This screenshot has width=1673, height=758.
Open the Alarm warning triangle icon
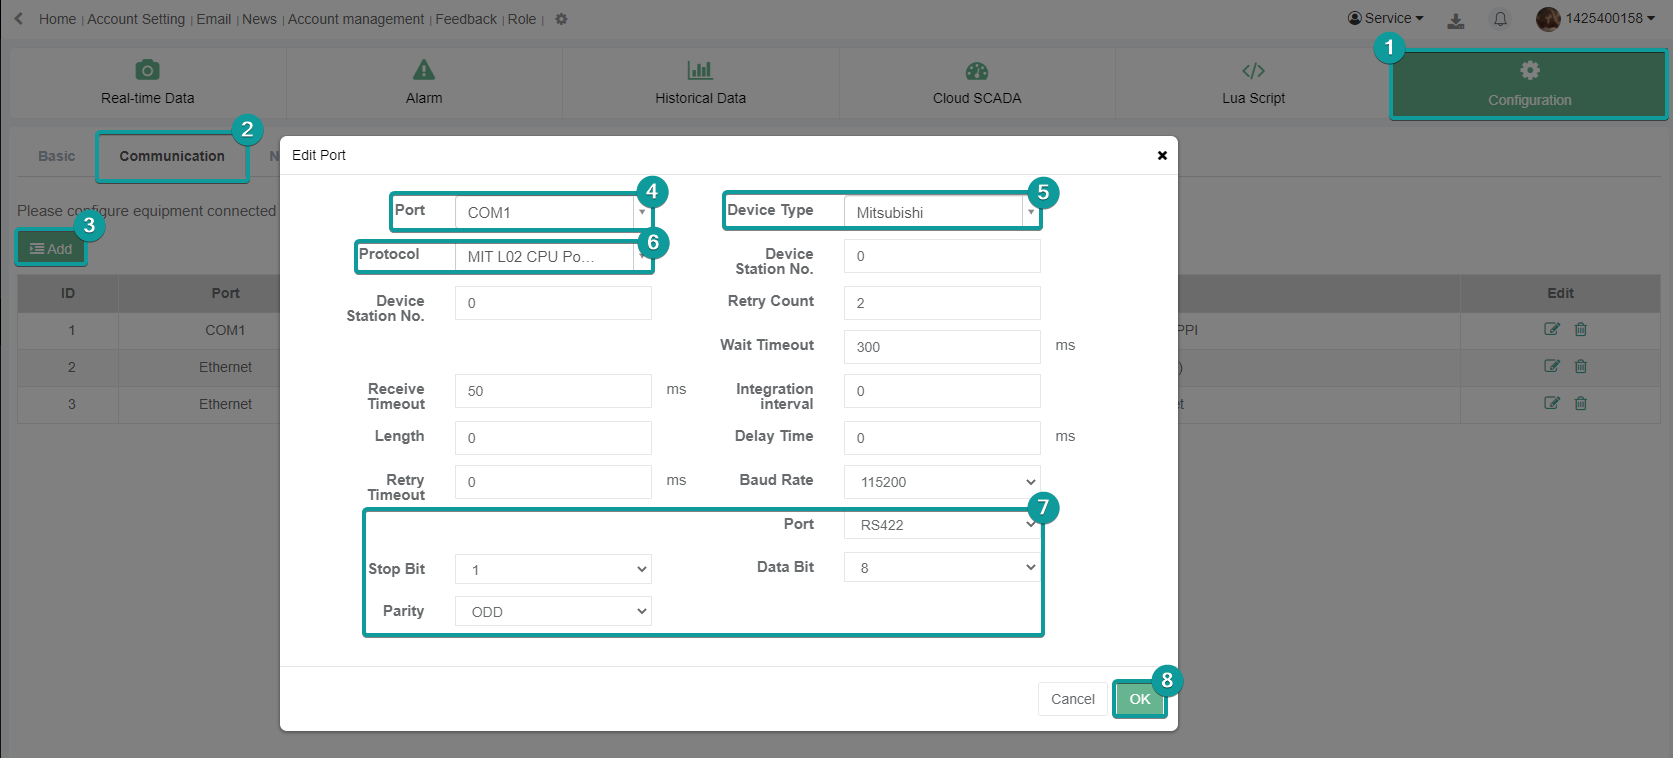[424, 70]
